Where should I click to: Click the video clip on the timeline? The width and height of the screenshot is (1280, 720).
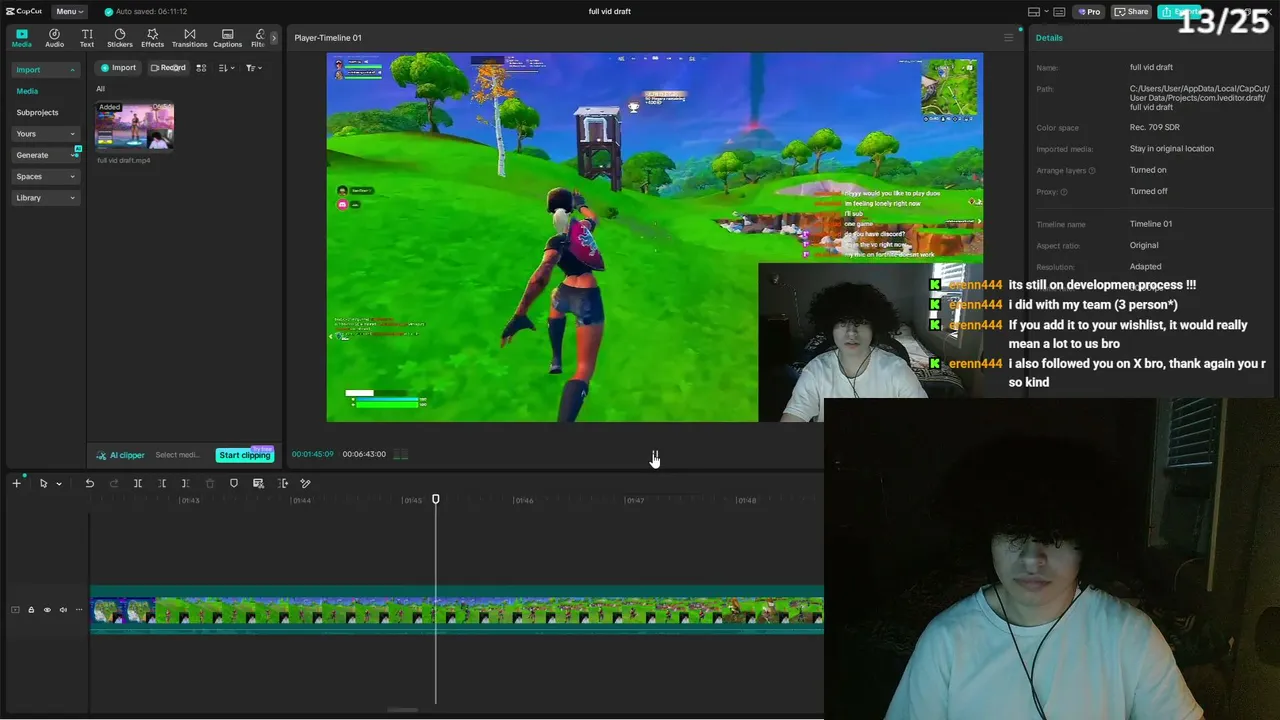point(457,611)
